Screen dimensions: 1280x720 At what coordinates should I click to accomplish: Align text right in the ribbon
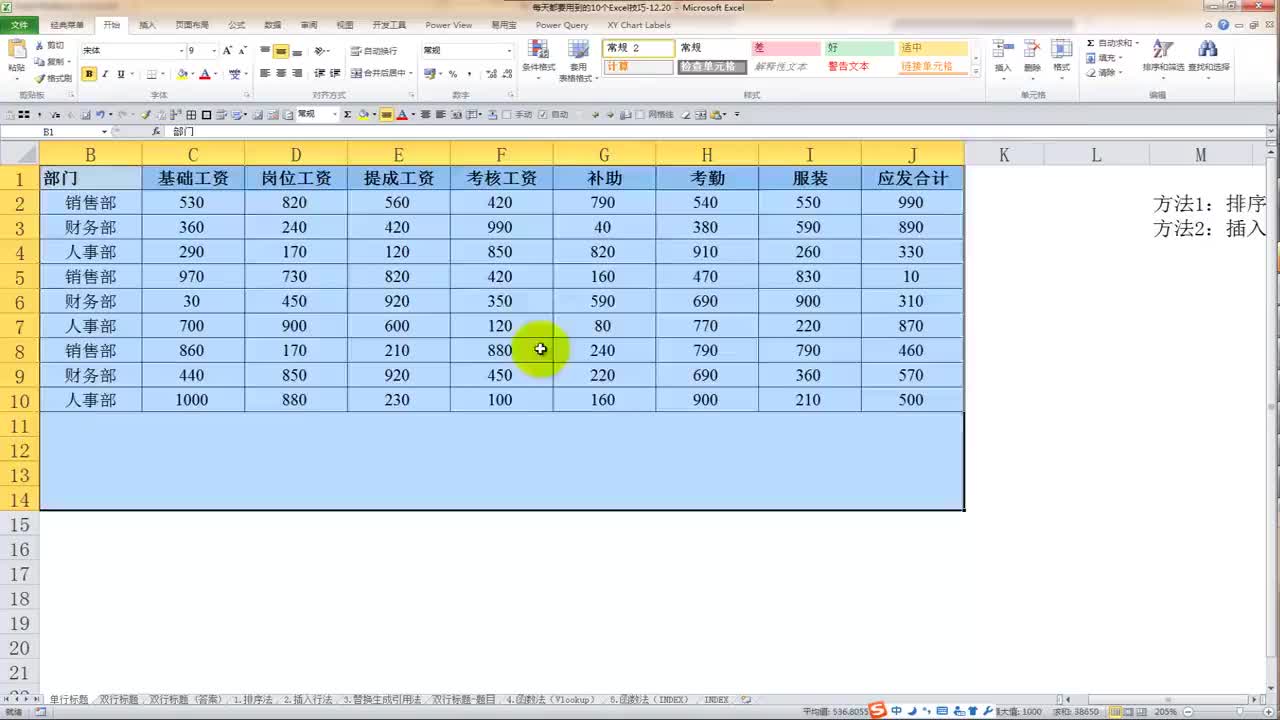(297, 73)
